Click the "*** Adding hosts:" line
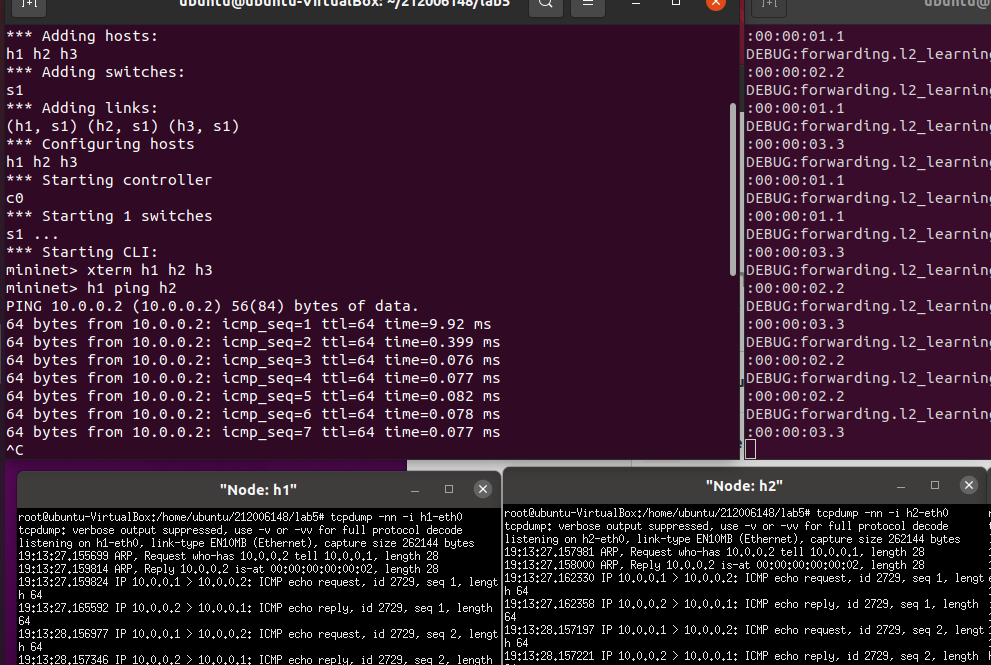Image resolution: width=991 pixels, height=665 pixels. click(82, 36)
